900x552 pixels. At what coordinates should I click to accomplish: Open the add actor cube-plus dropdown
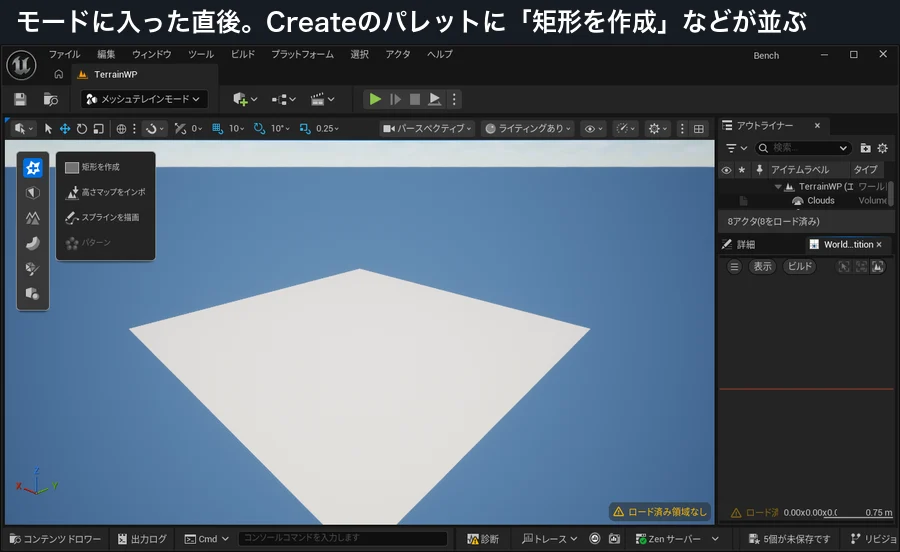[245, 99]
